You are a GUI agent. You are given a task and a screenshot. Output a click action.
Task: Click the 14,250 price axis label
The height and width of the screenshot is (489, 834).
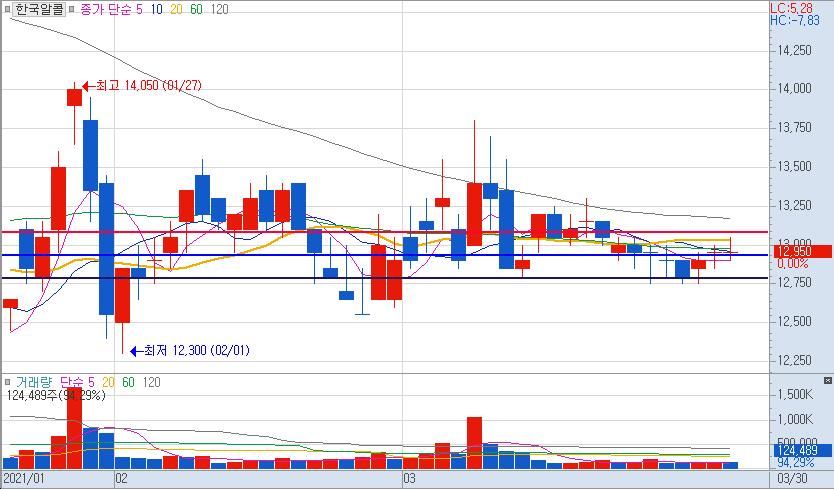click(795, 50)
